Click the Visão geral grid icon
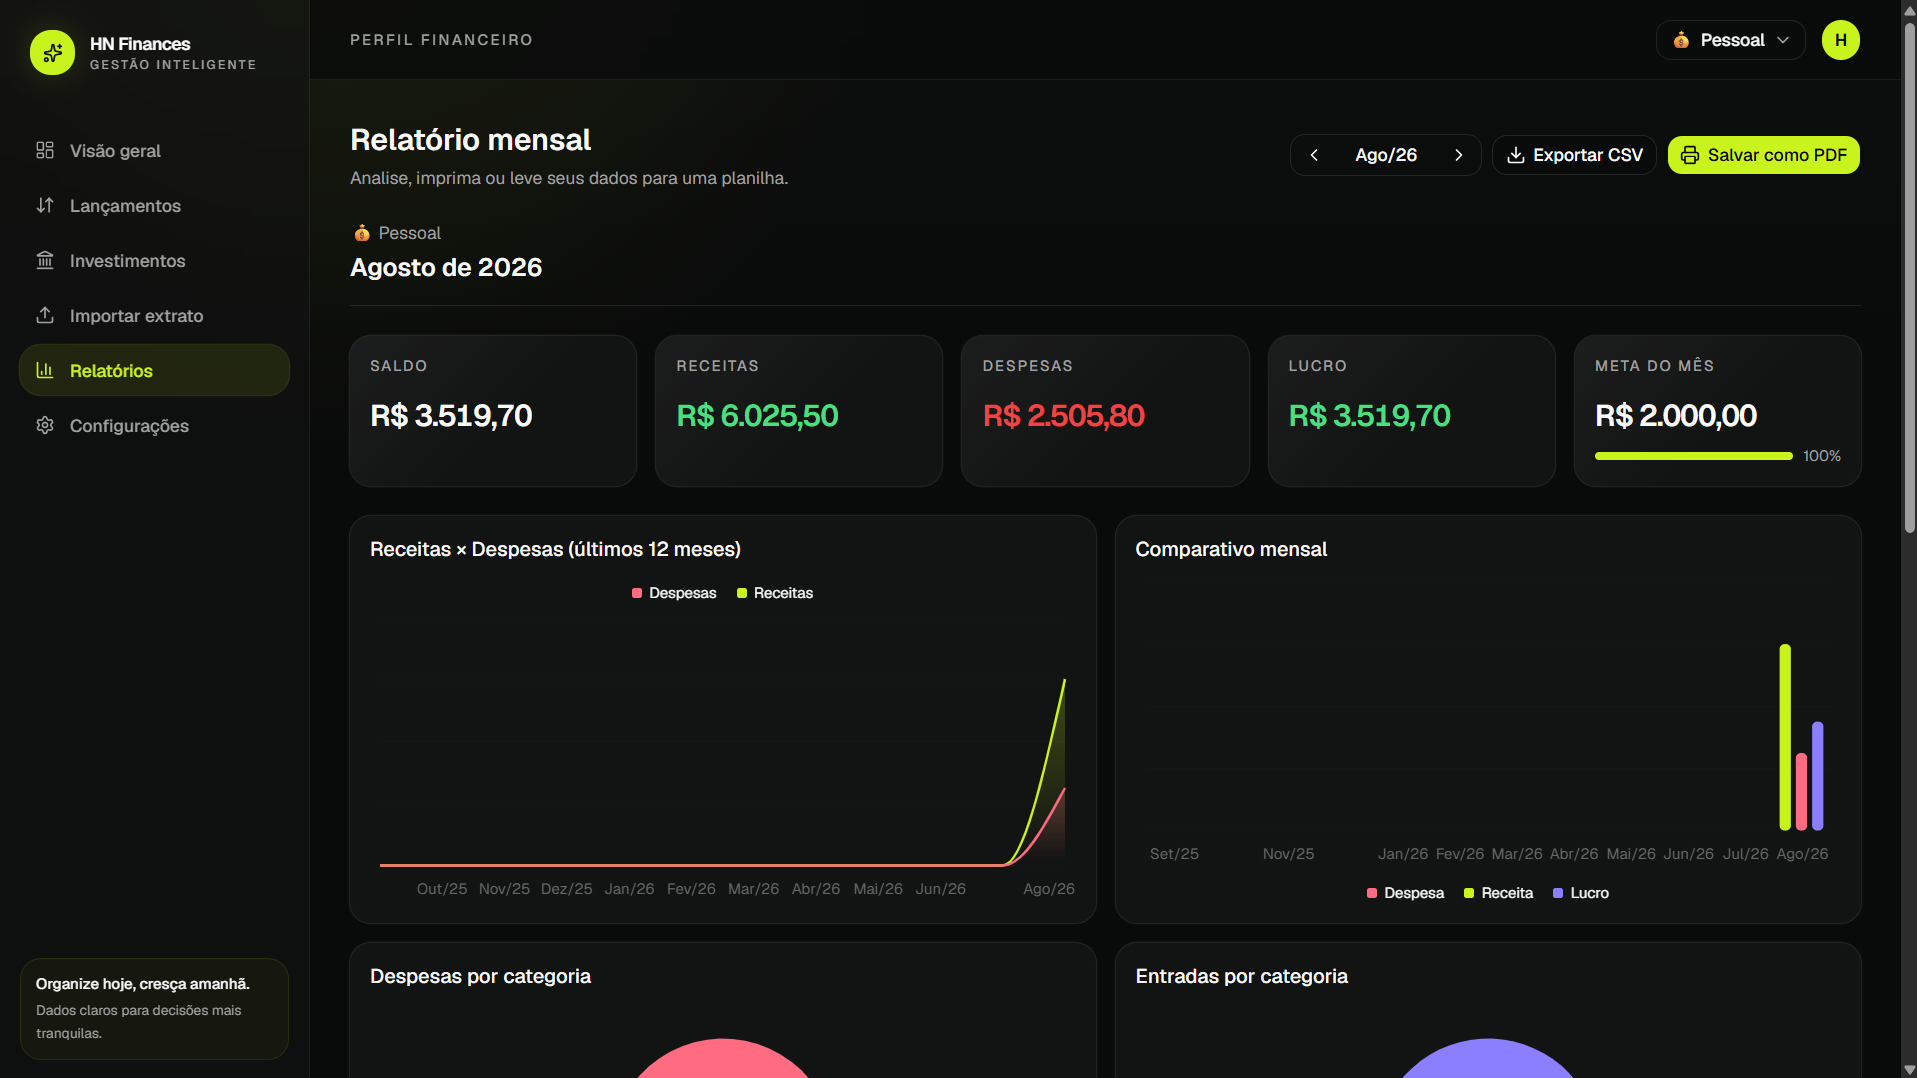Viewport: 1917px width, 1078px height. 45,150
